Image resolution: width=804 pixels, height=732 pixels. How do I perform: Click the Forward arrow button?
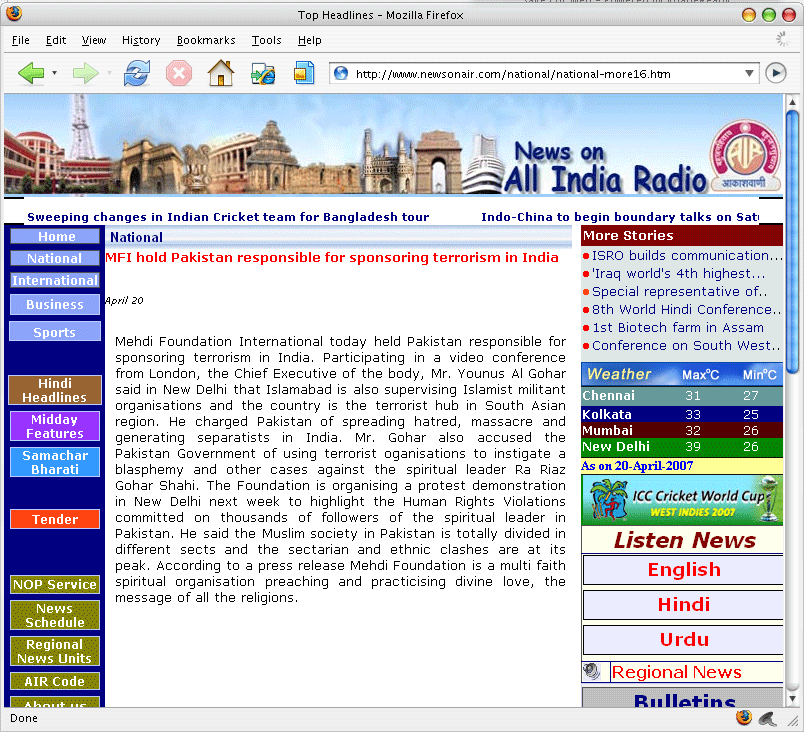[x=85, y=73]
